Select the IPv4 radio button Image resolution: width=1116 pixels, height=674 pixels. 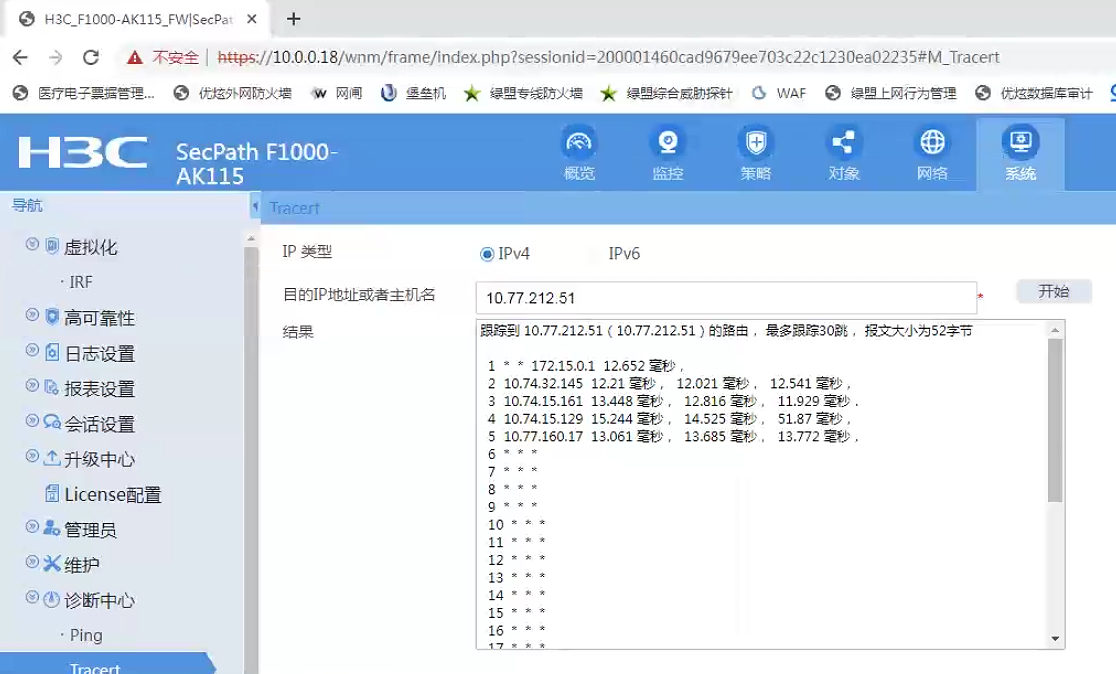[487, 254]
